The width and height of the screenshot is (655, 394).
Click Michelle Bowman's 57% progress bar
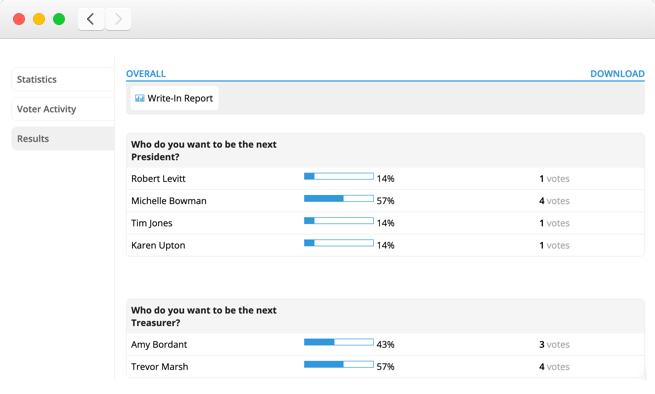pos(339,198)
